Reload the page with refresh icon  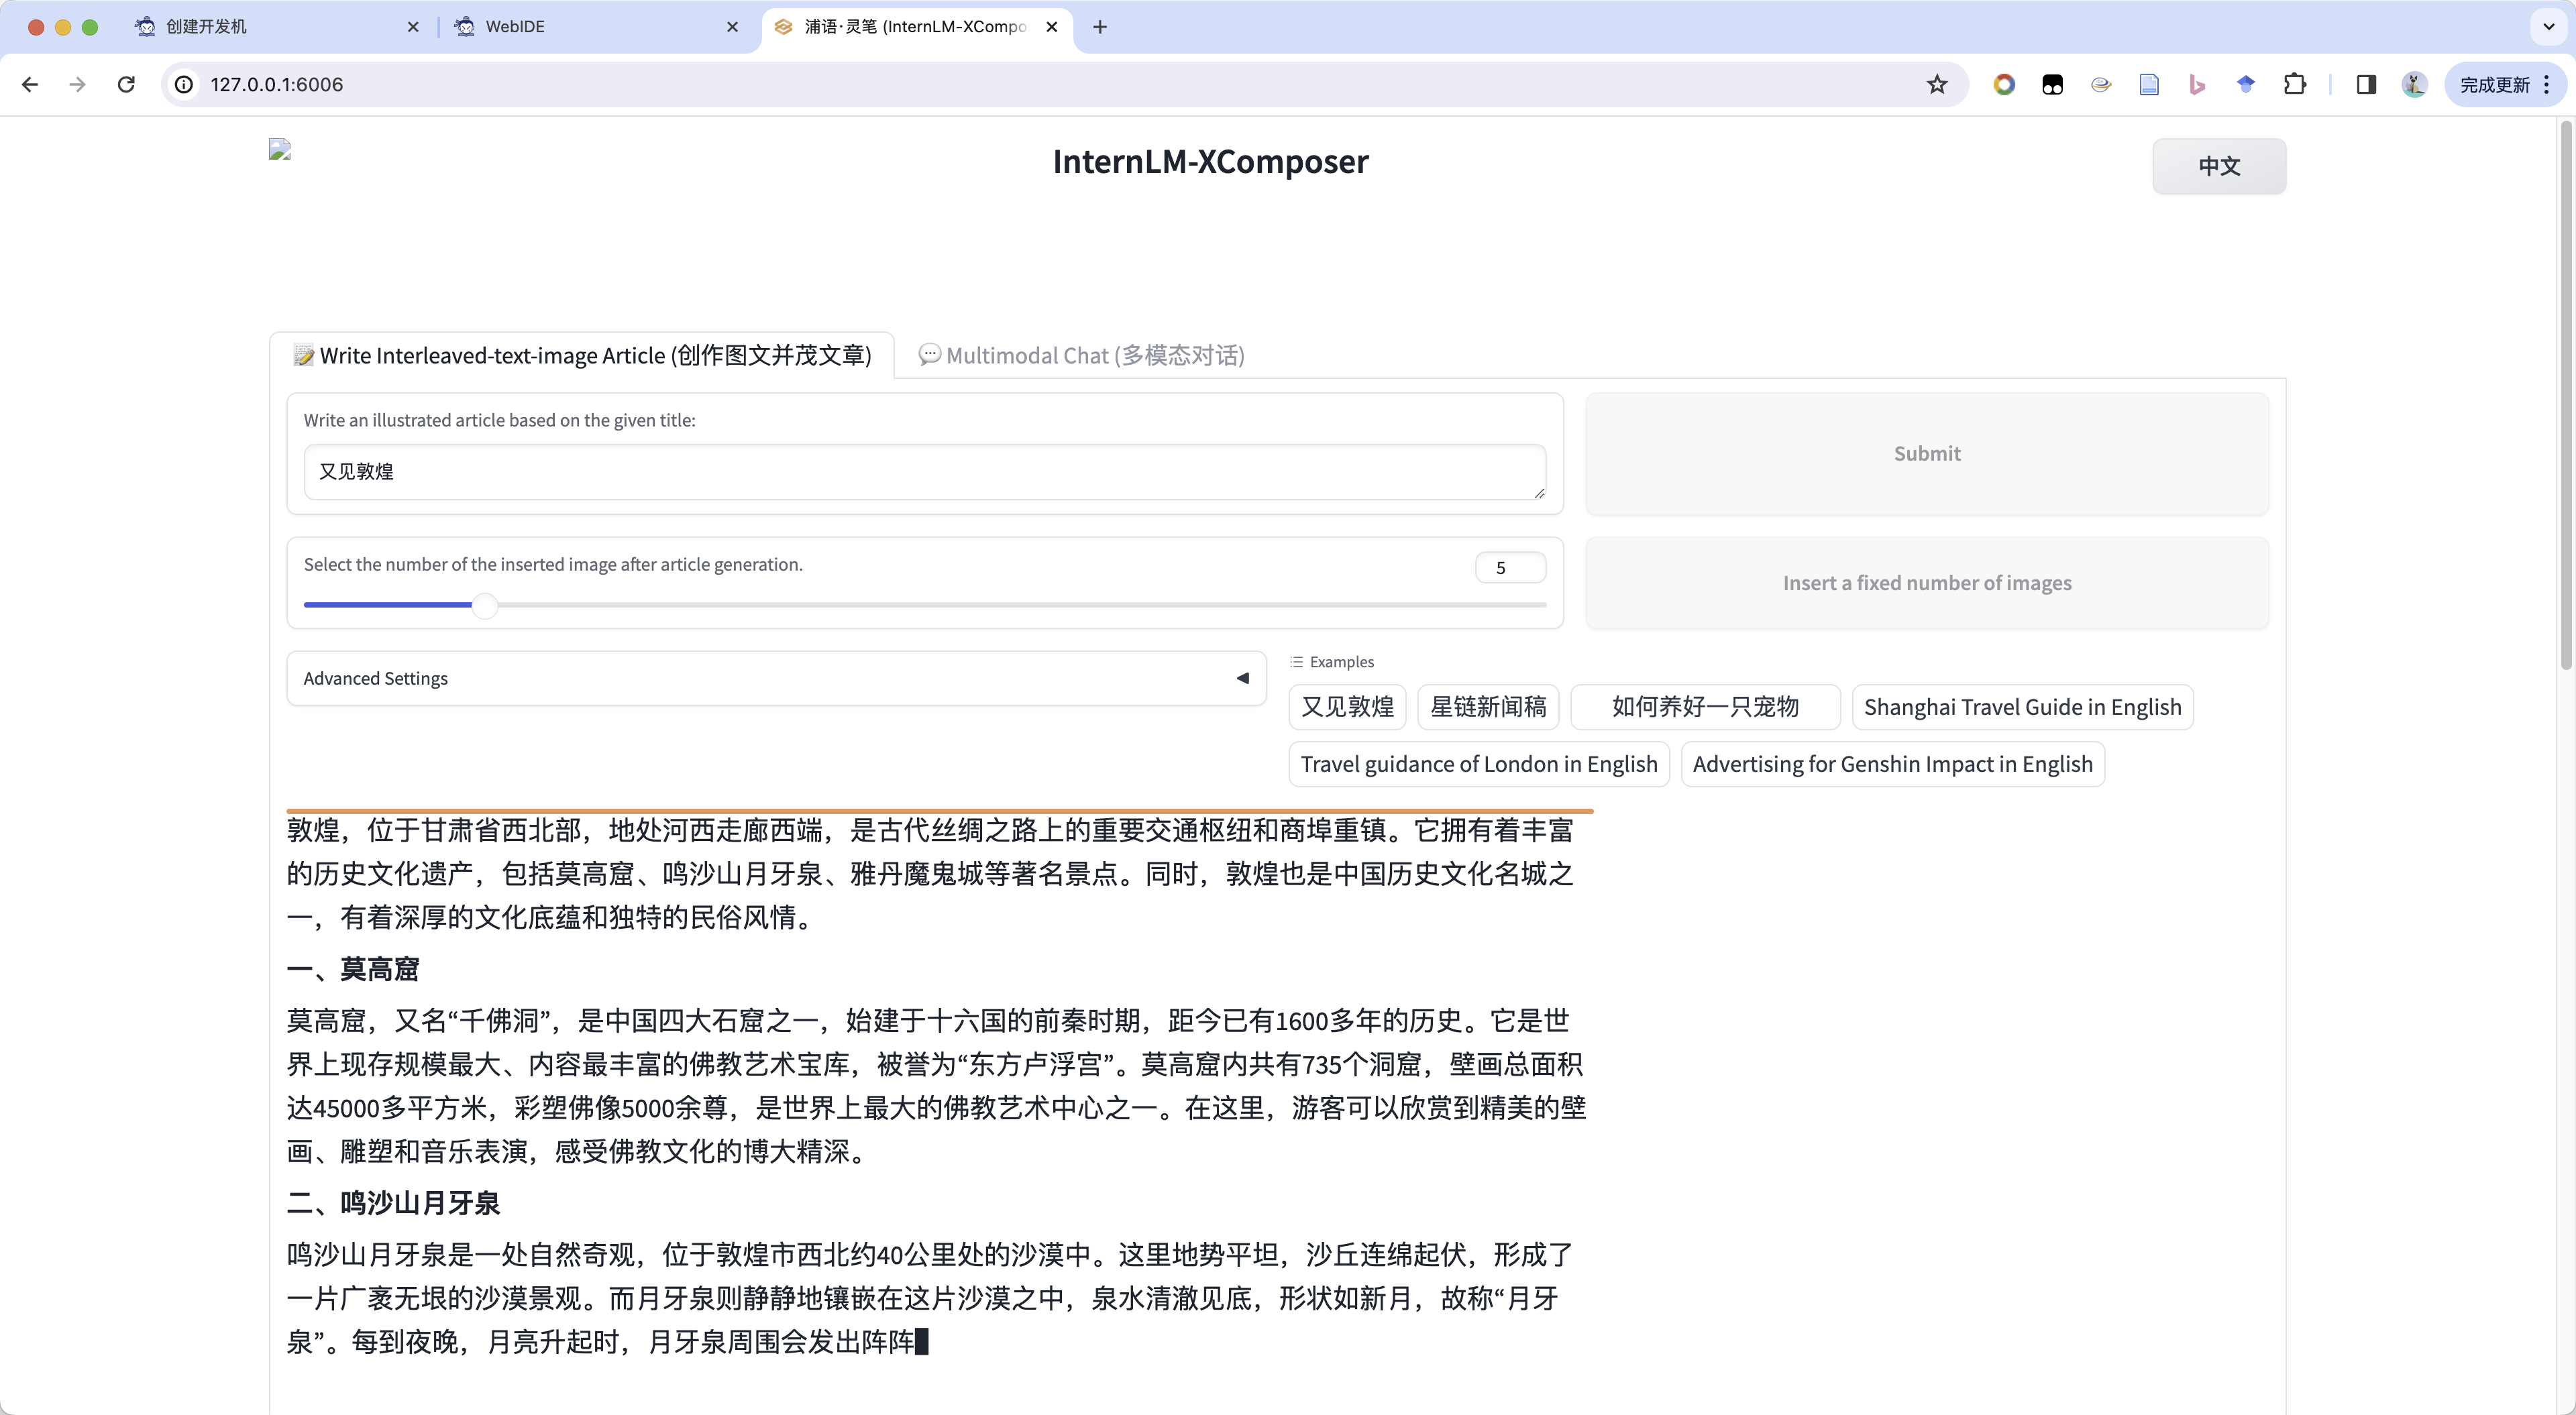[126, 85]
